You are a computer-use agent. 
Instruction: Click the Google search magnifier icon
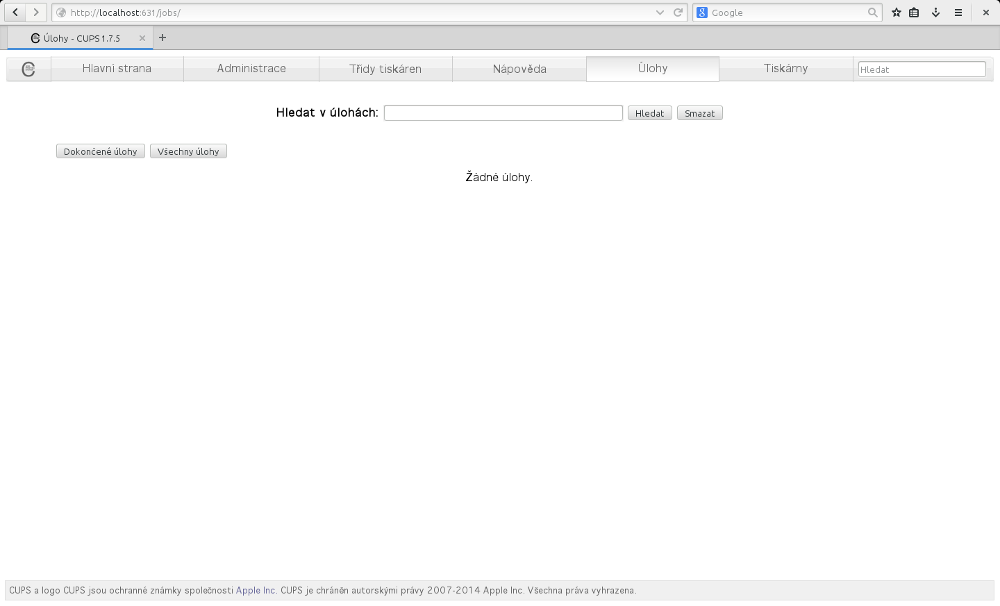click(x=873, y=12)
